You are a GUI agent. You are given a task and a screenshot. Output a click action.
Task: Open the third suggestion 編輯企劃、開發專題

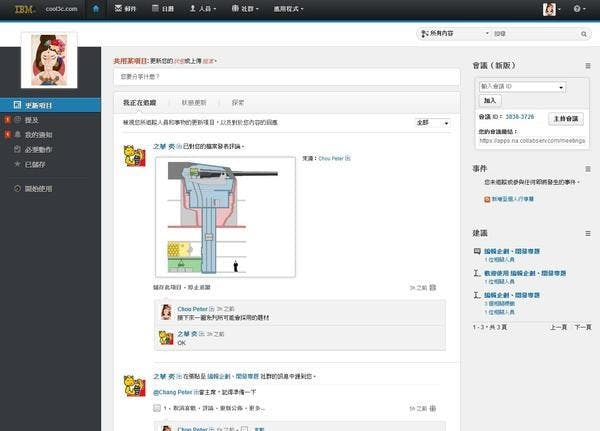[x=512, y=295]
